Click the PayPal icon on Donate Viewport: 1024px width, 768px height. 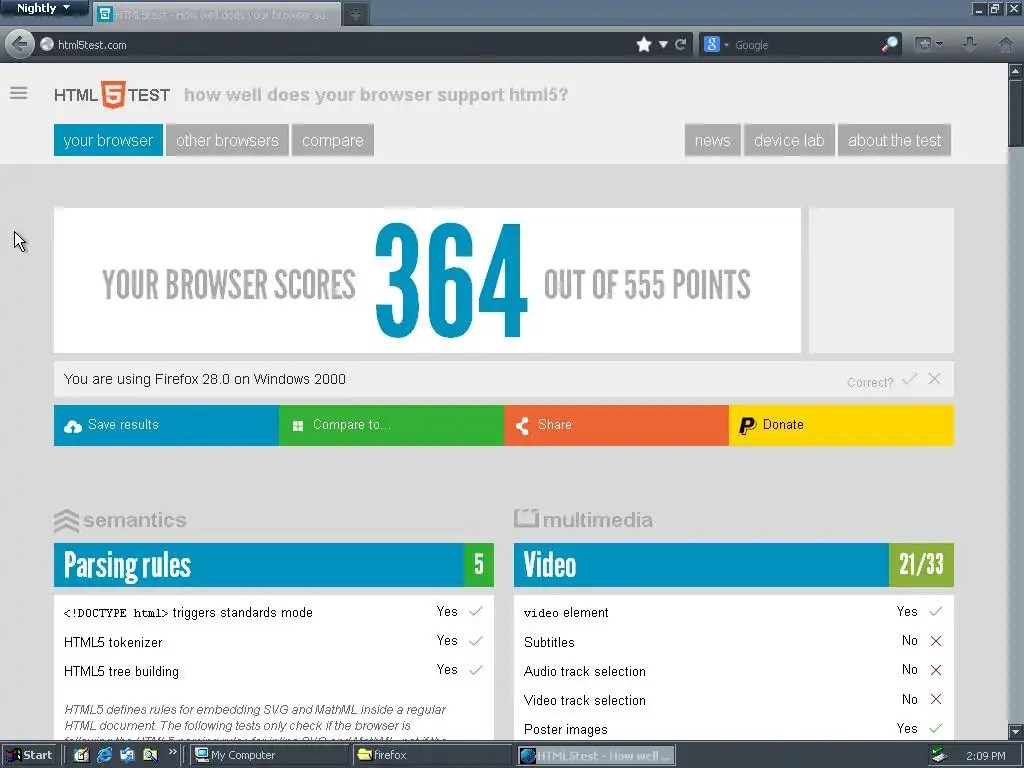pyautogui.click(x=747, y=426)
